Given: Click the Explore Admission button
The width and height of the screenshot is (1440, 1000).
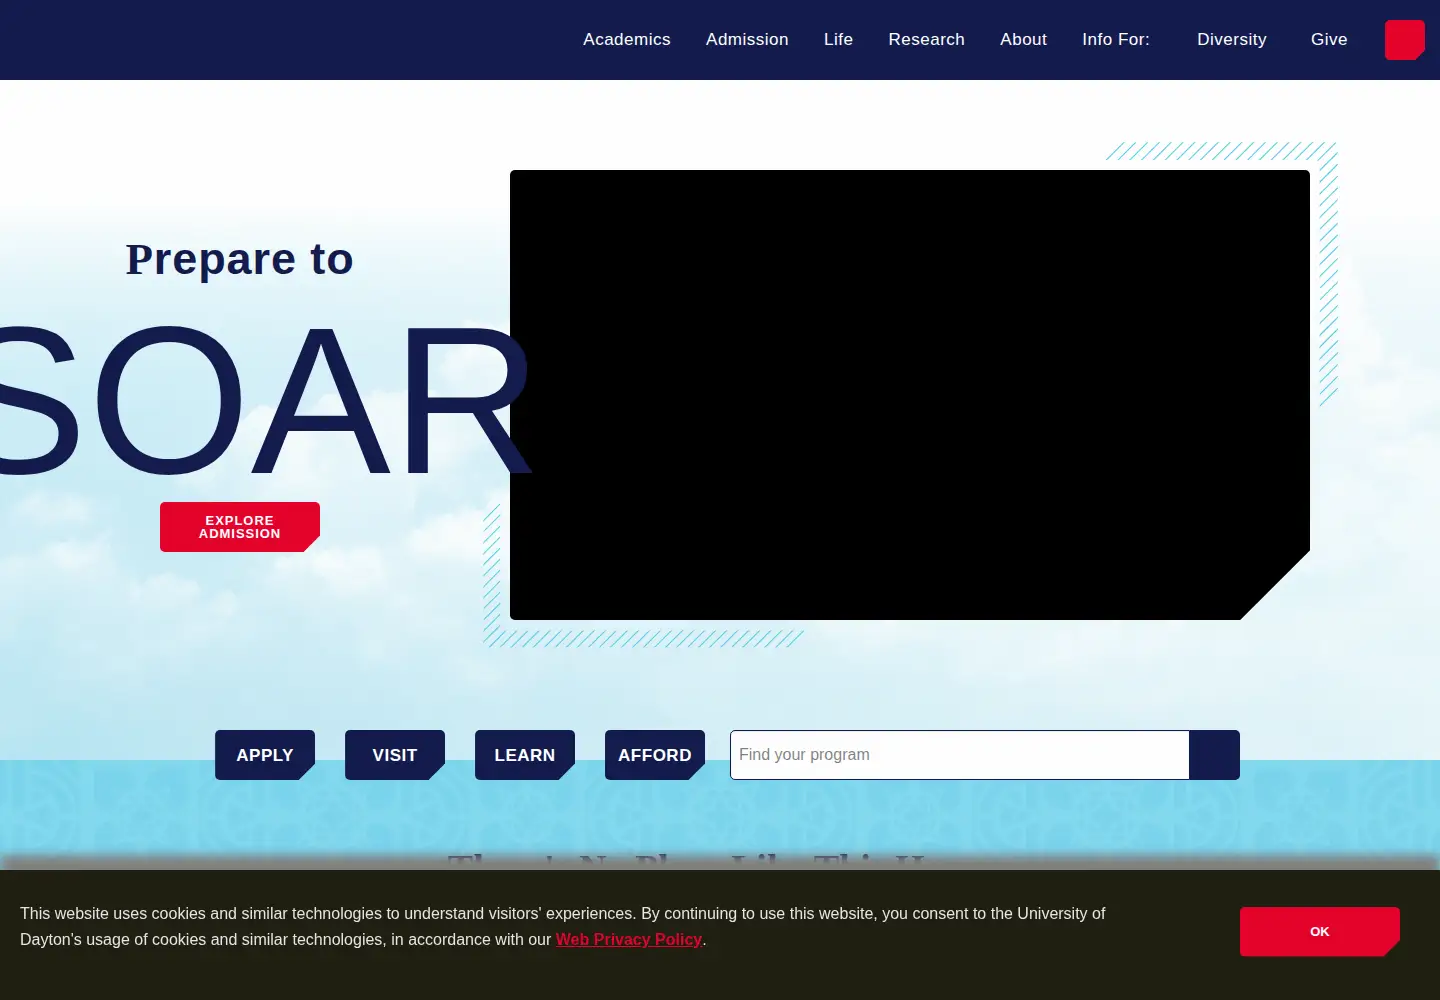Looking at the screenshot, I should (240, 527).
